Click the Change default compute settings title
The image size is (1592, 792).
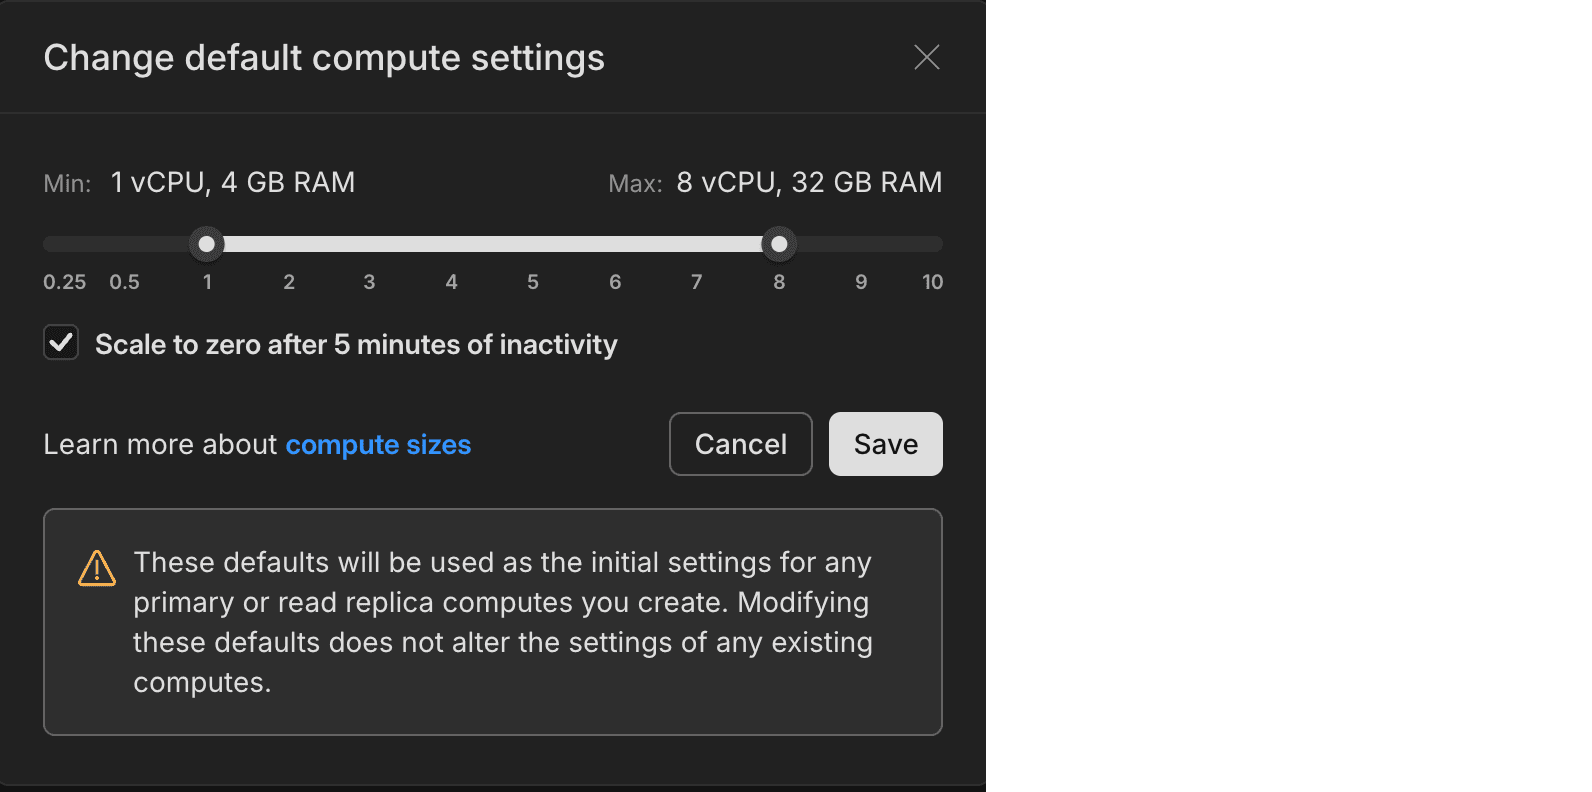pyautogui.click(x=323, y=57)
